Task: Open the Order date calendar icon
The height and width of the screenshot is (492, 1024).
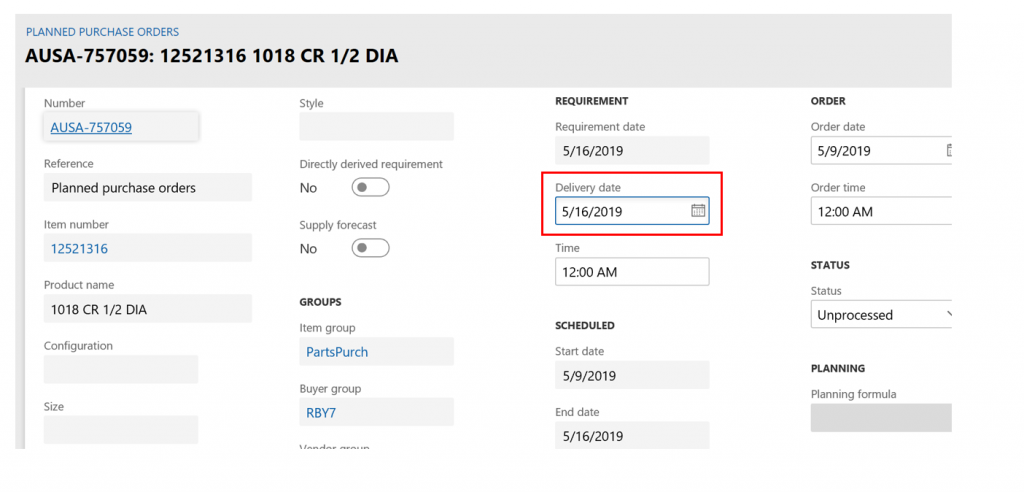Action: point(948,150)
